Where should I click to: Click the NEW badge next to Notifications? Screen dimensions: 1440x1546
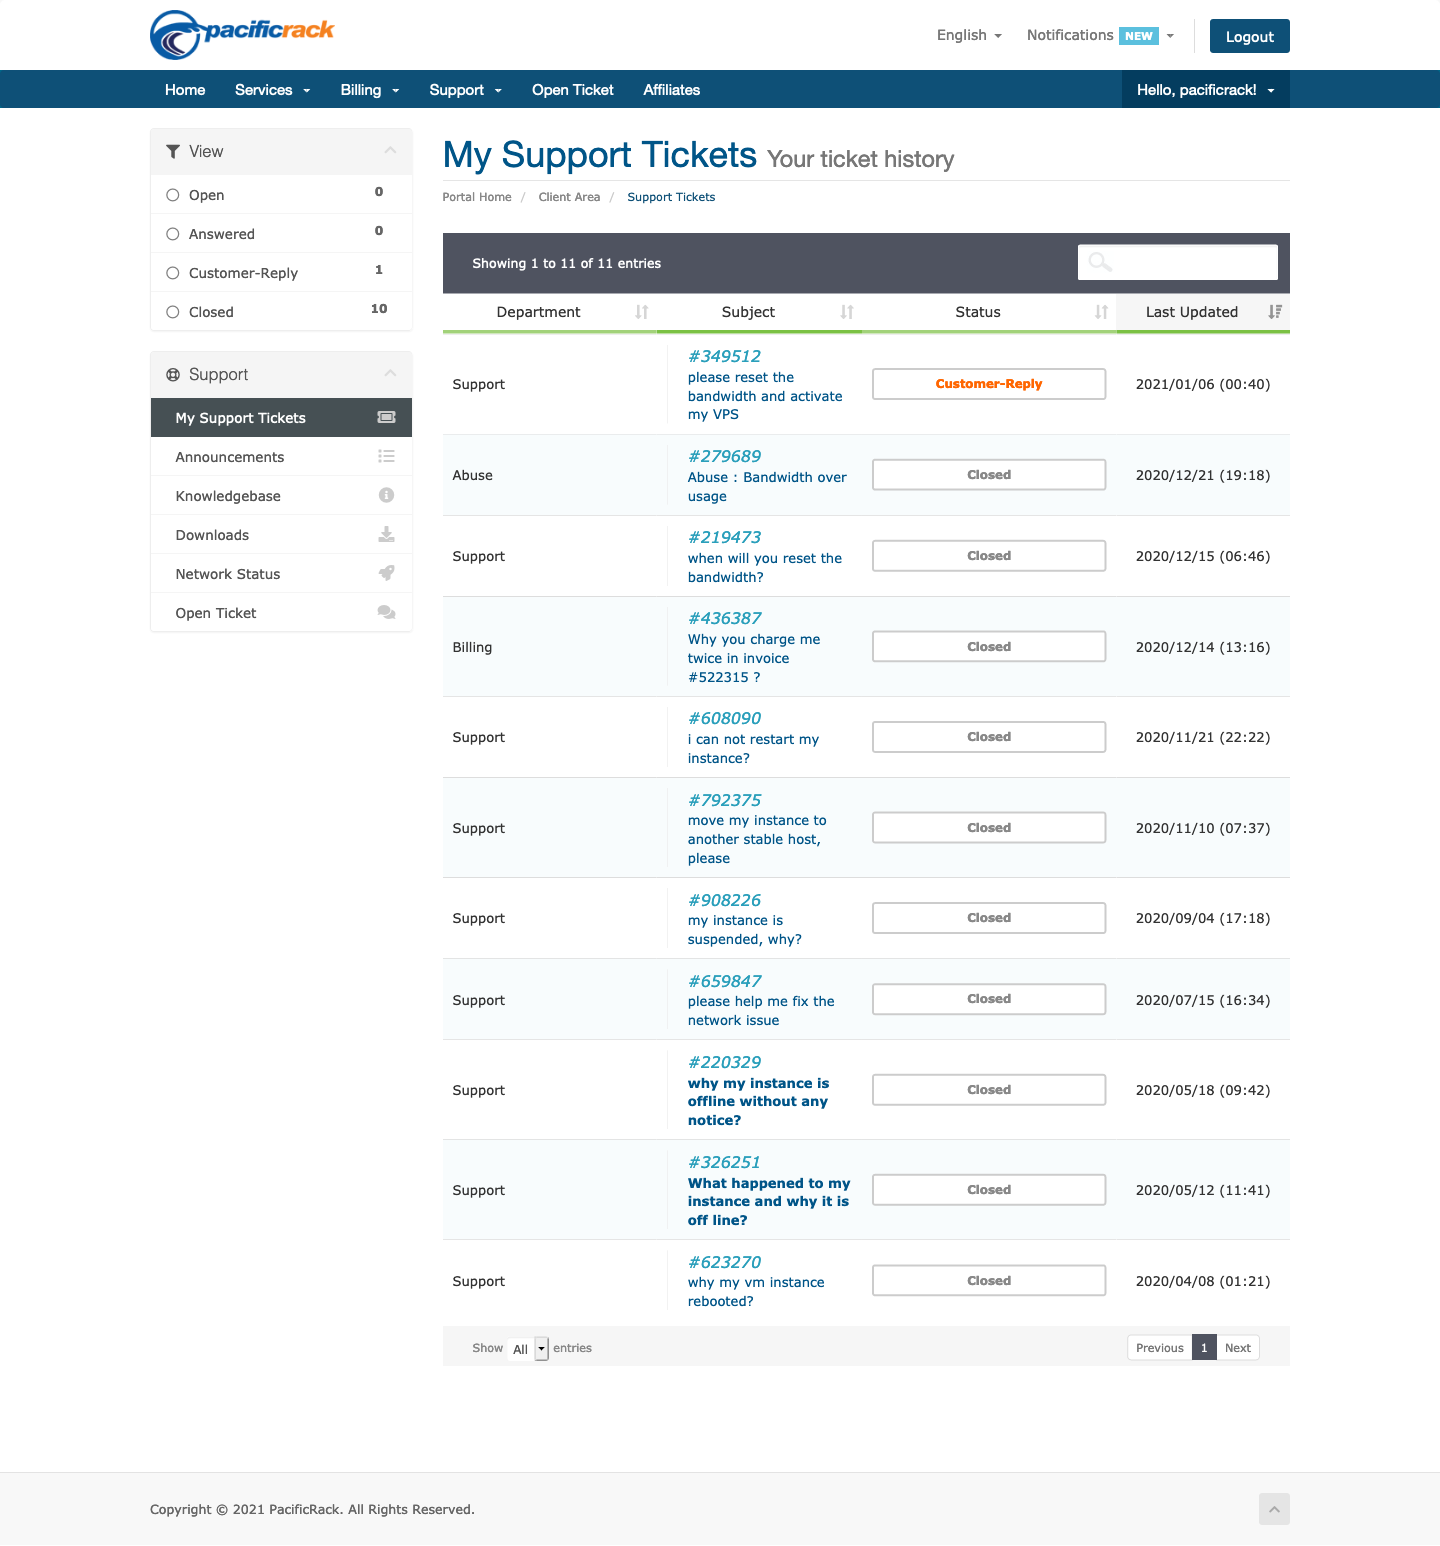click(1139, 36)
